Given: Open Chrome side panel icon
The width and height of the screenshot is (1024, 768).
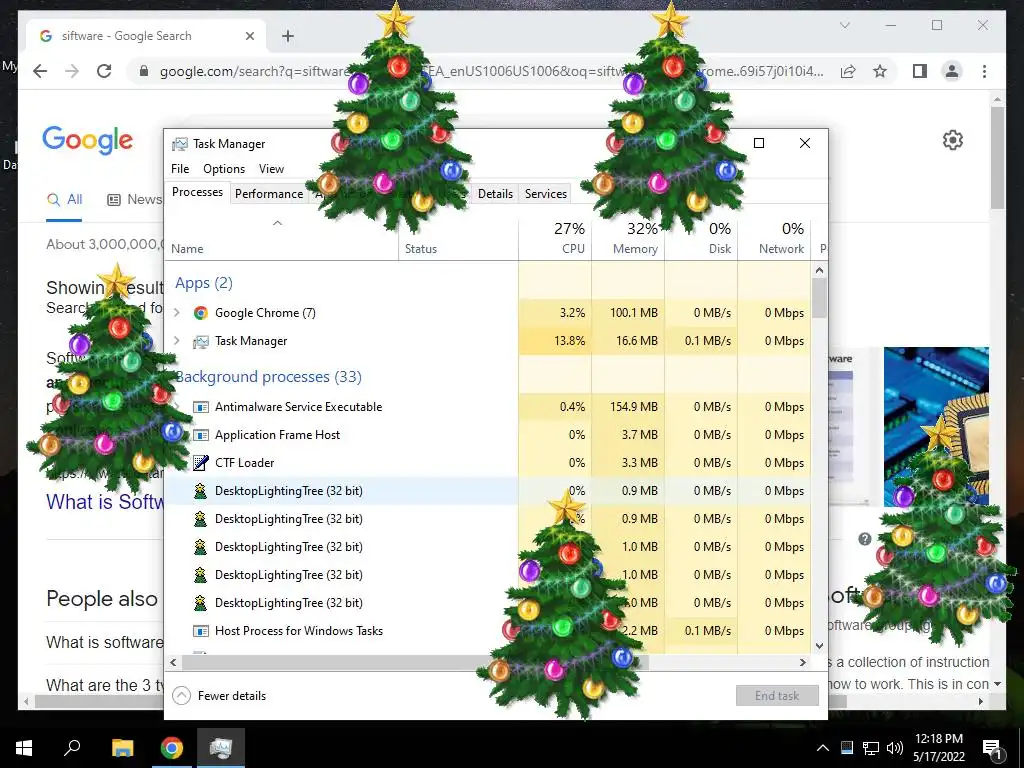Looking at the screenshot, I should tap(920, 71).
